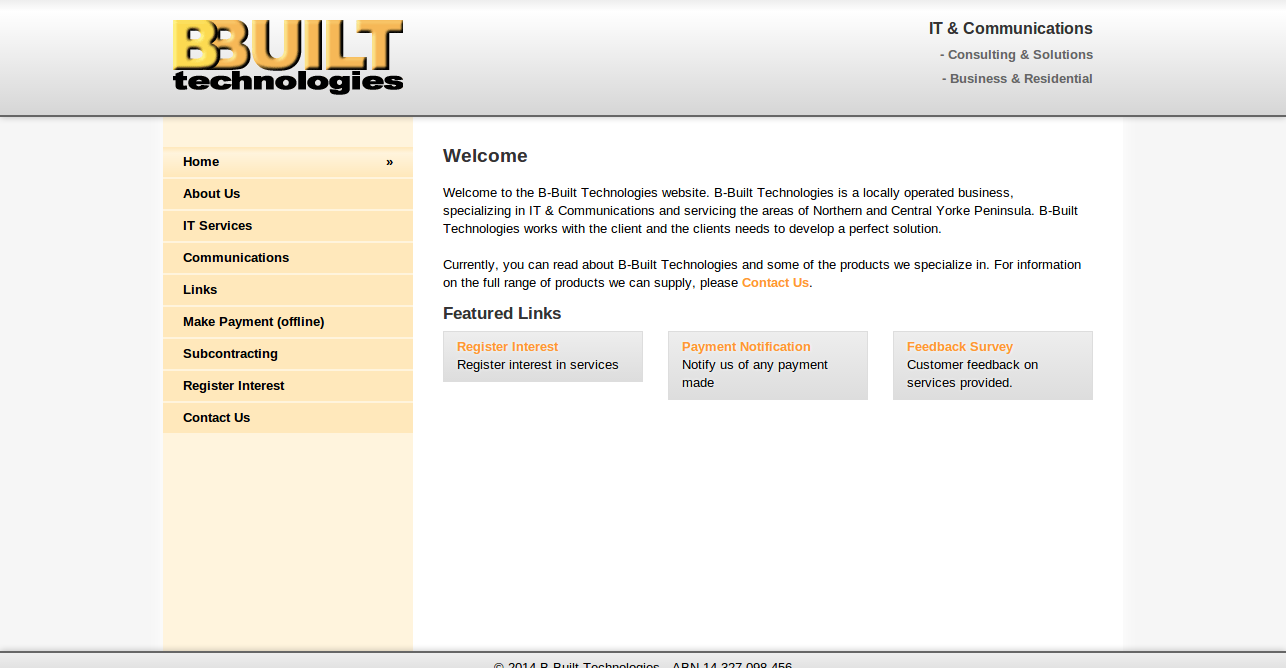The image size is (1286, 668).
Task: Click the arrow marker beside Home
Action: click(x=390, y=162)
